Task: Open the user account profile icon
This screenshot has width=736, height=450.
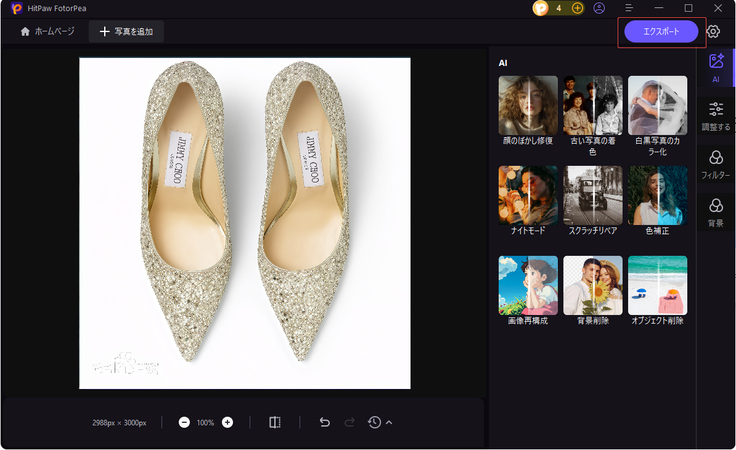Action: (599, 8)
